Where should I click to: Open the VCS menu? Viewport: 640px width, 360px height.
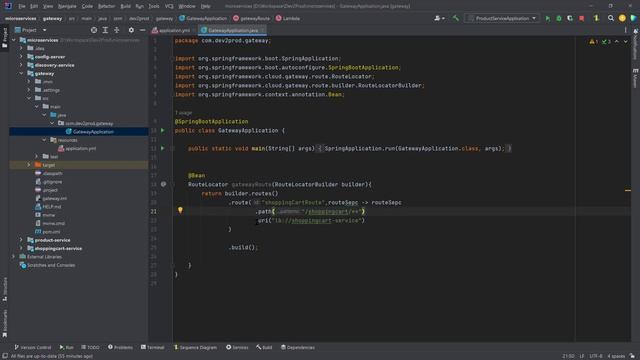pos(169,6)
